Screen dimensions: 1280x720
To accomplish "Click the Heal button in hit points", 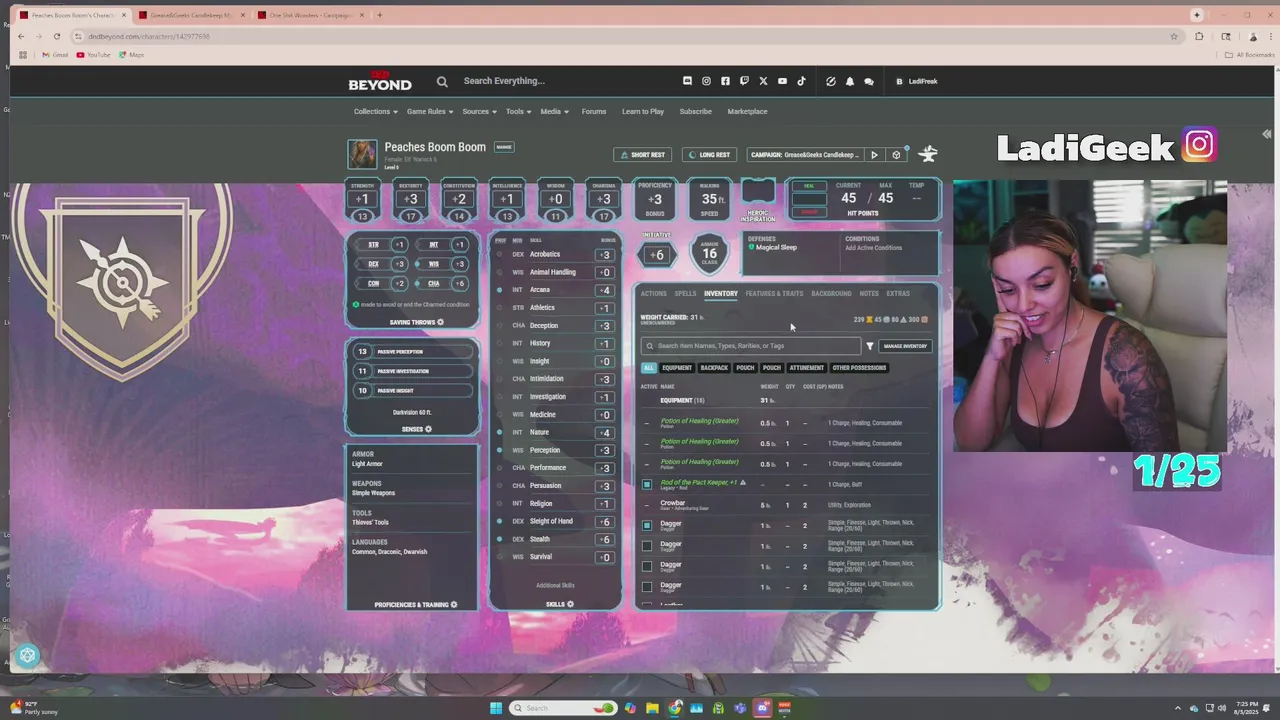I will [x=809, y=186].
